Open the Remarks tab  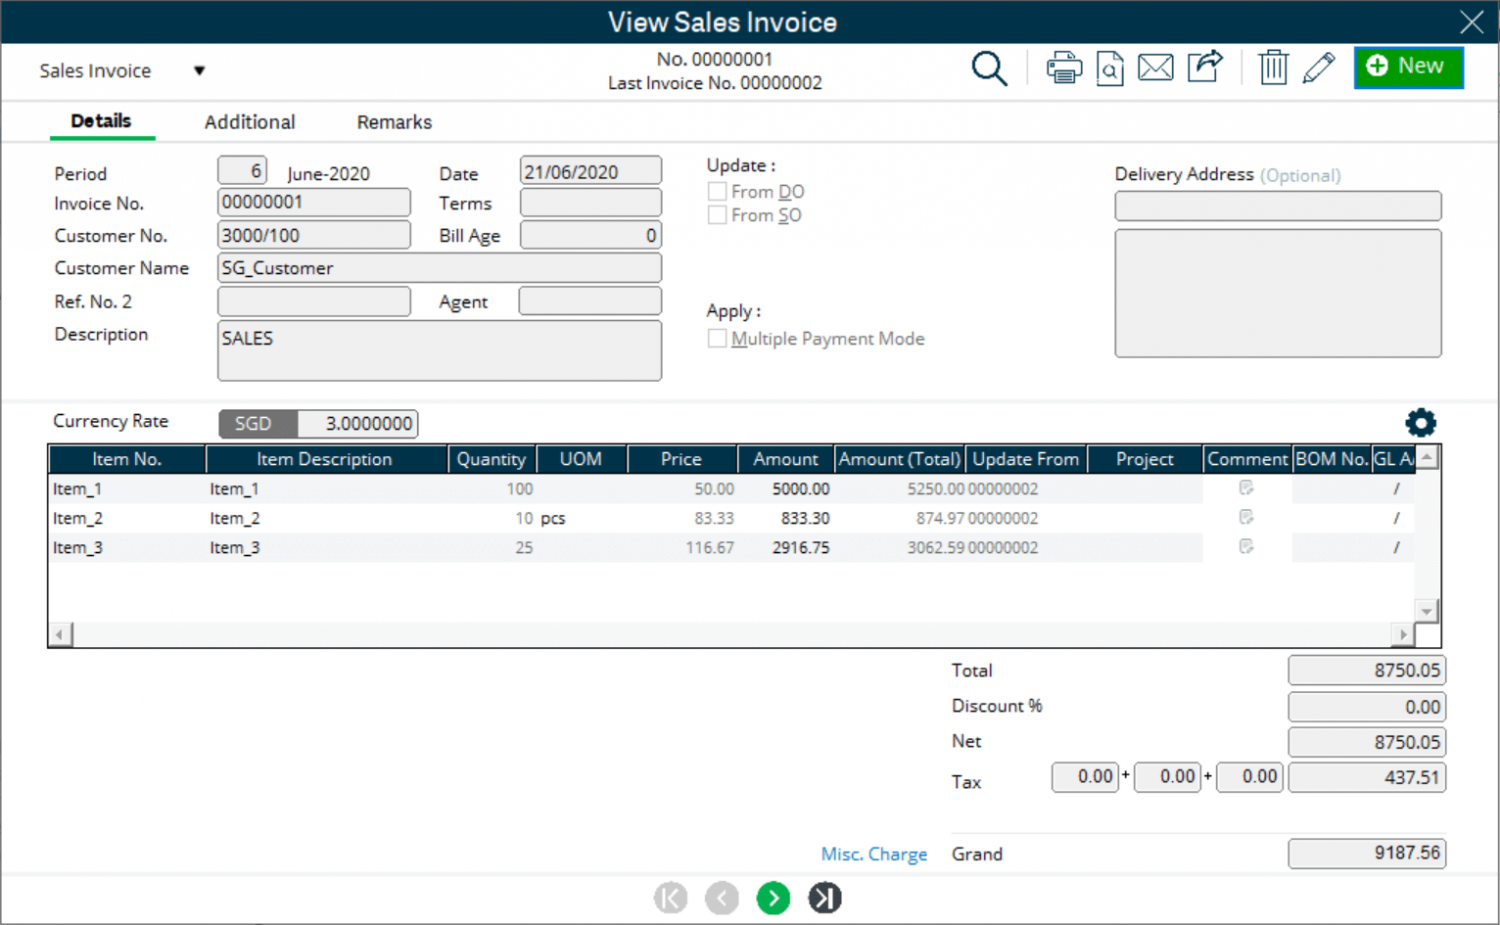point(393,121)
